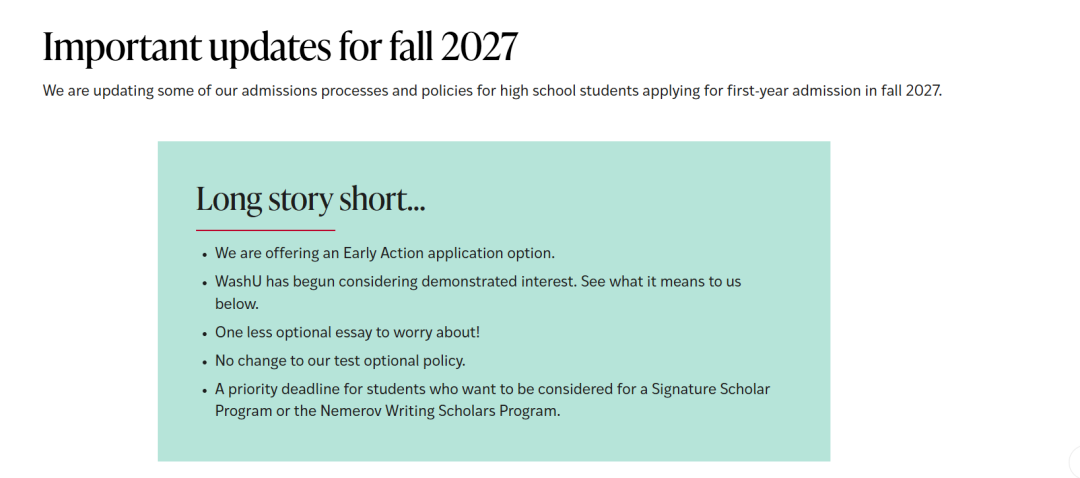
Task: Click the intro paragraph about admissions processes
Action: pyautogui.click(x=492, y=91)
